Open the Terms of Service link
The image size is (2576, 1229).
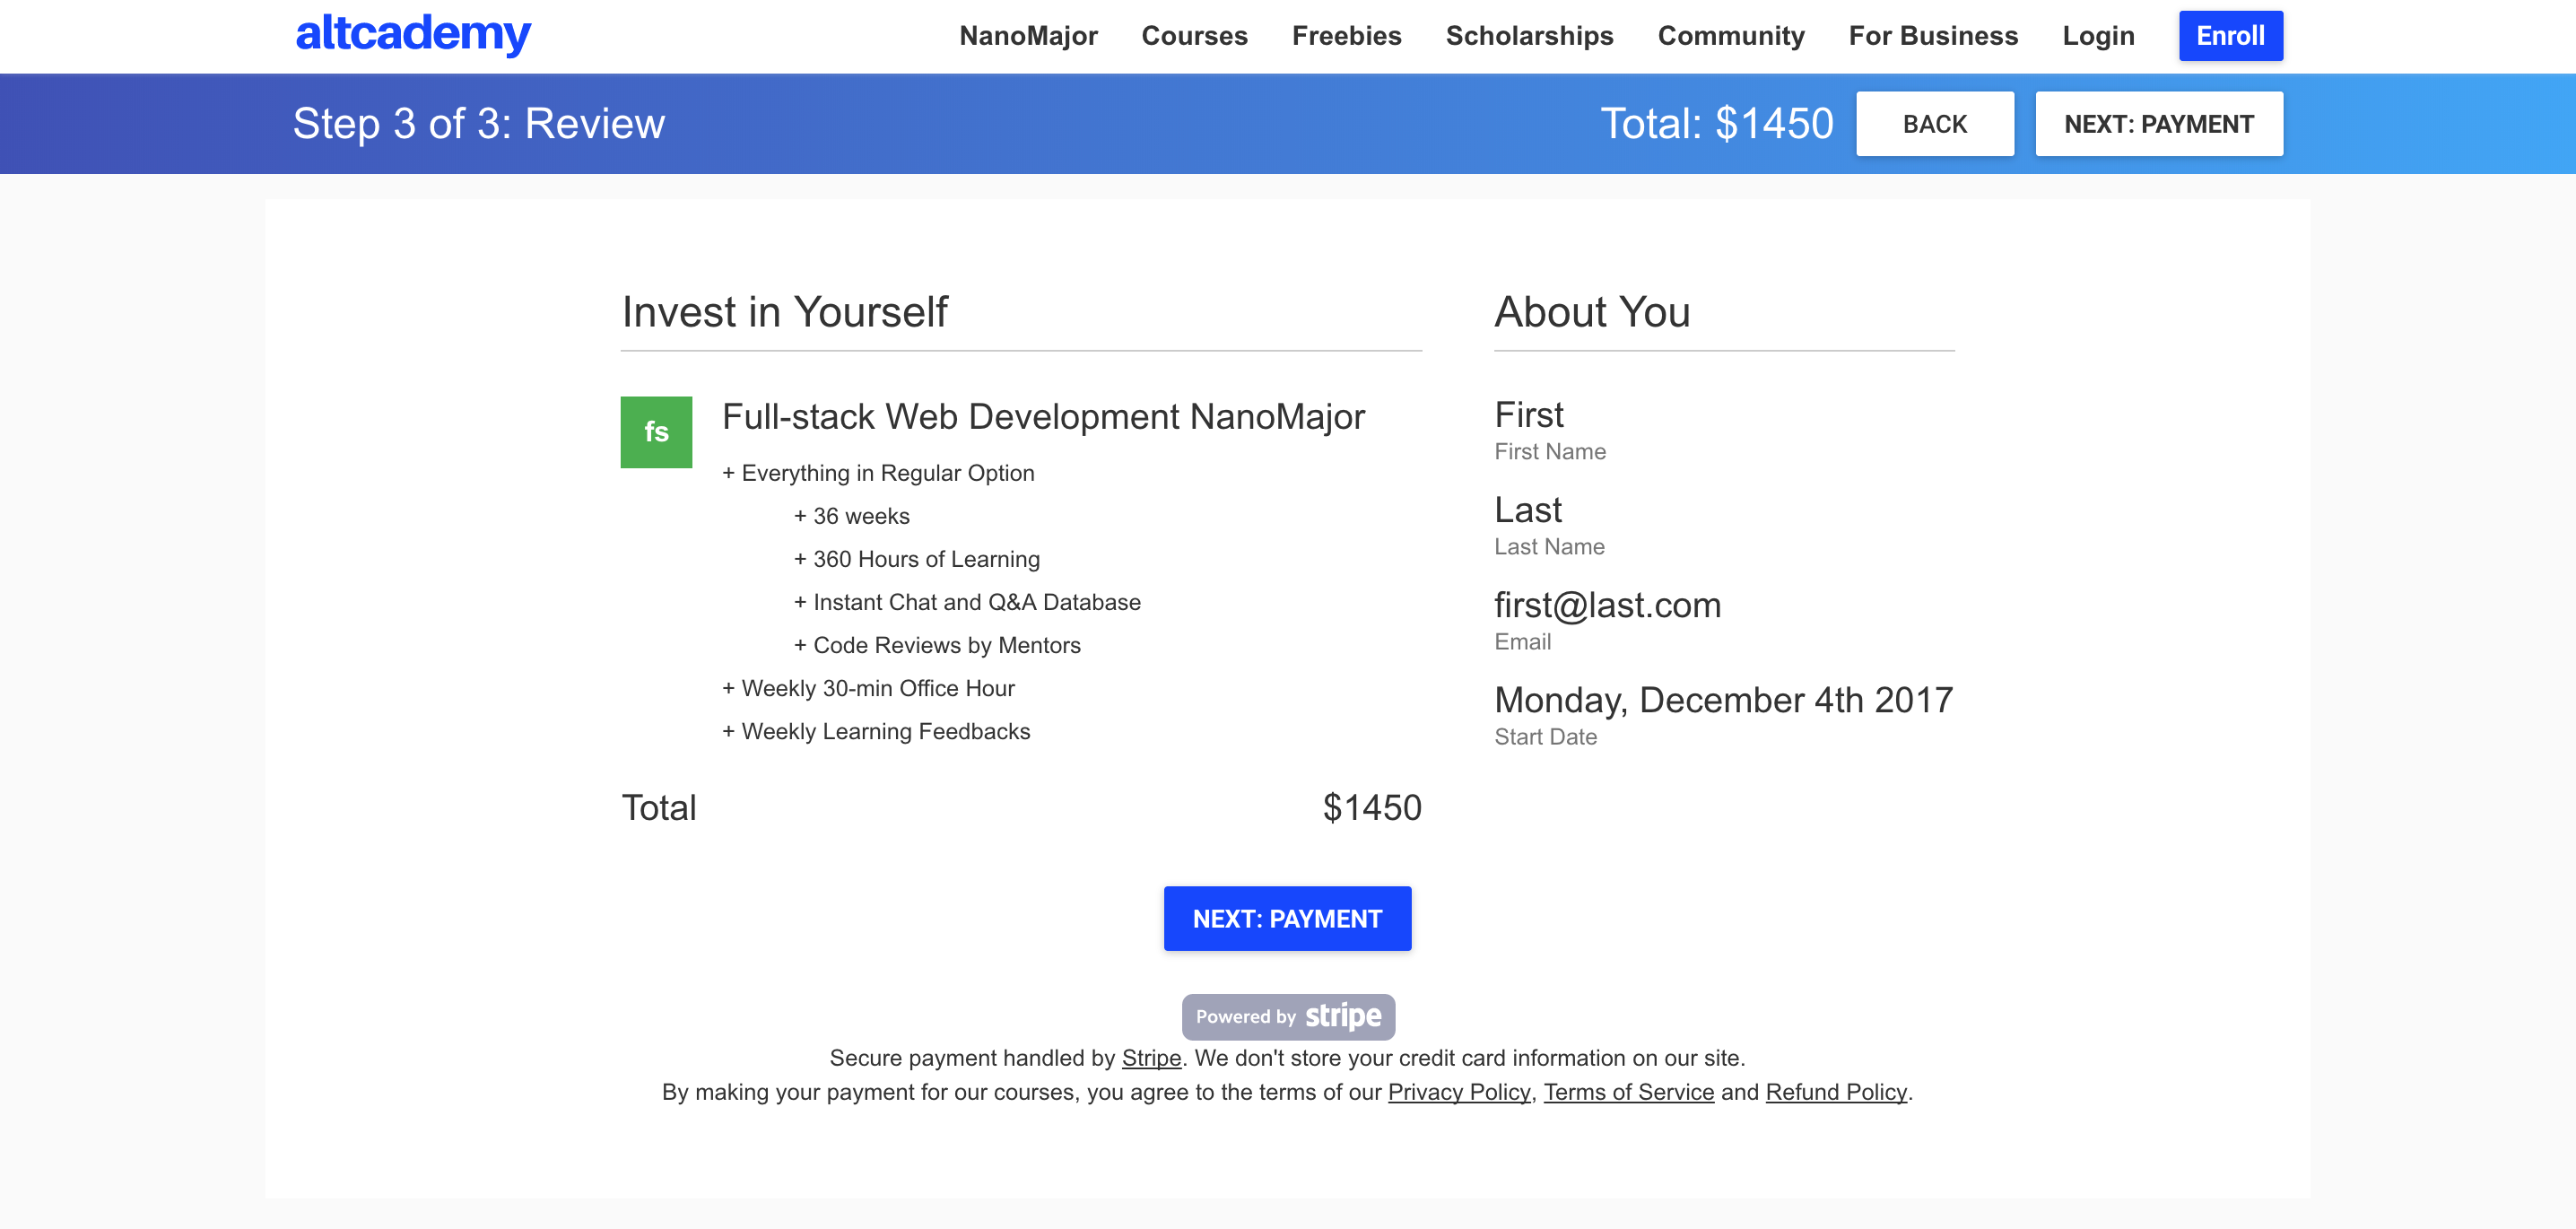pyautogui.click(x=1628, y=1092)
